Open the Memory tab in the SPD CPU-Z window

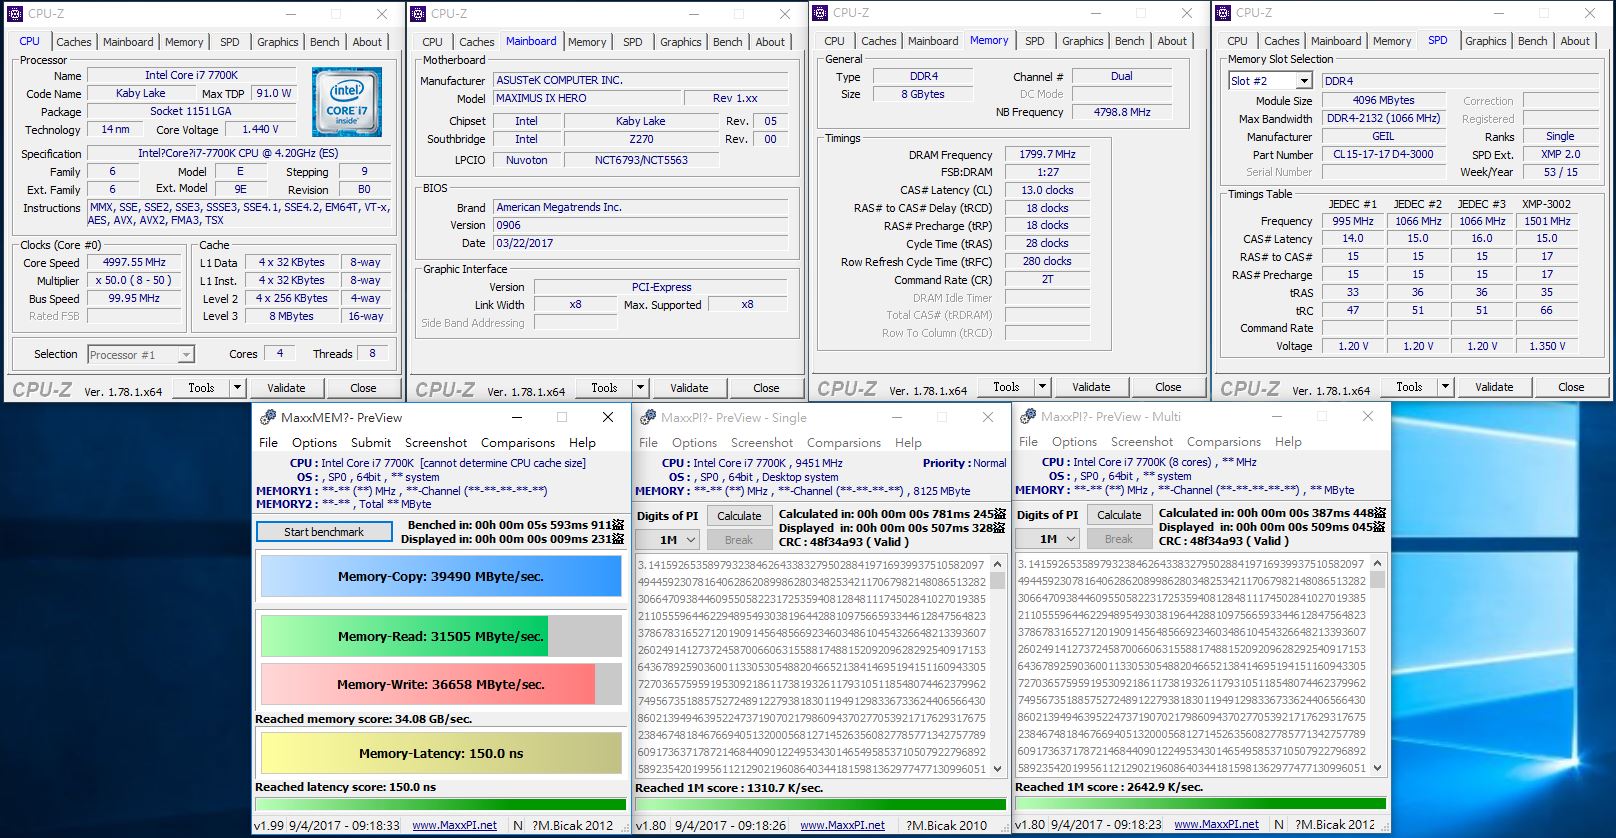(1391, 41)
